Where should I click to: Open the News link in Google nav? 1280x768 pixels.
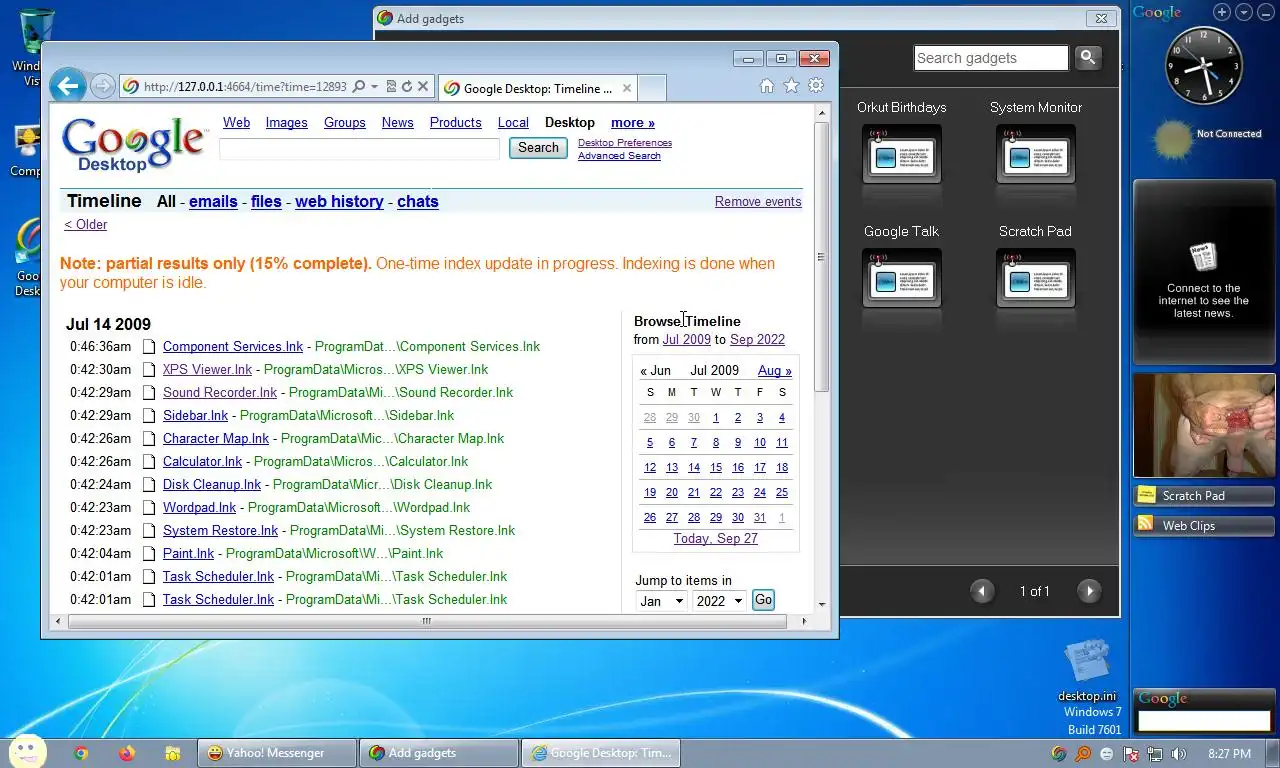click(x=397, y=122)
